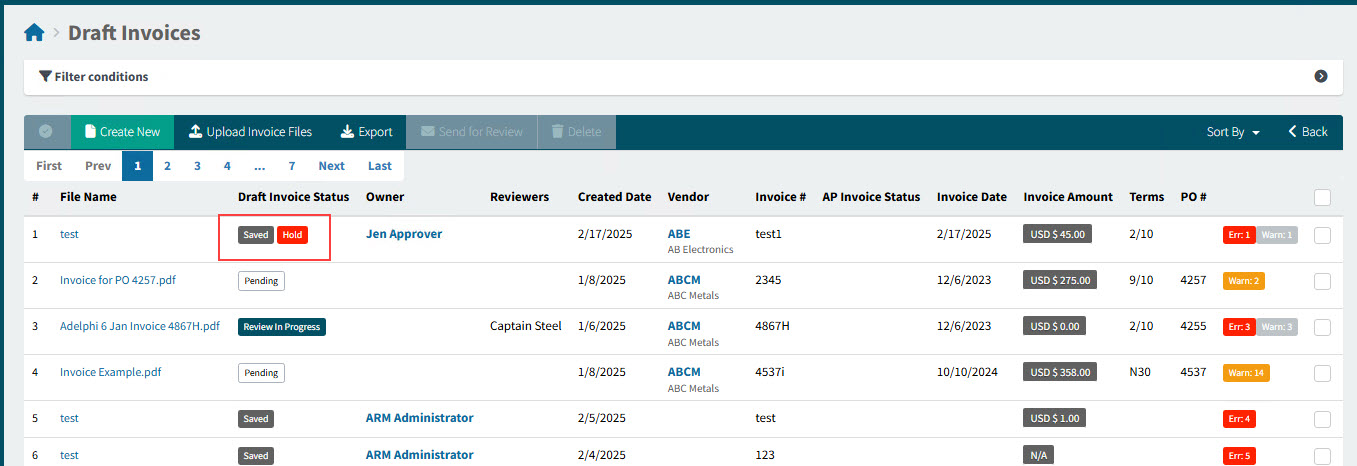This screenshot has width=1357, height=466.
Task: Go Back using the chevron button
Action: tap(1307, 132)
